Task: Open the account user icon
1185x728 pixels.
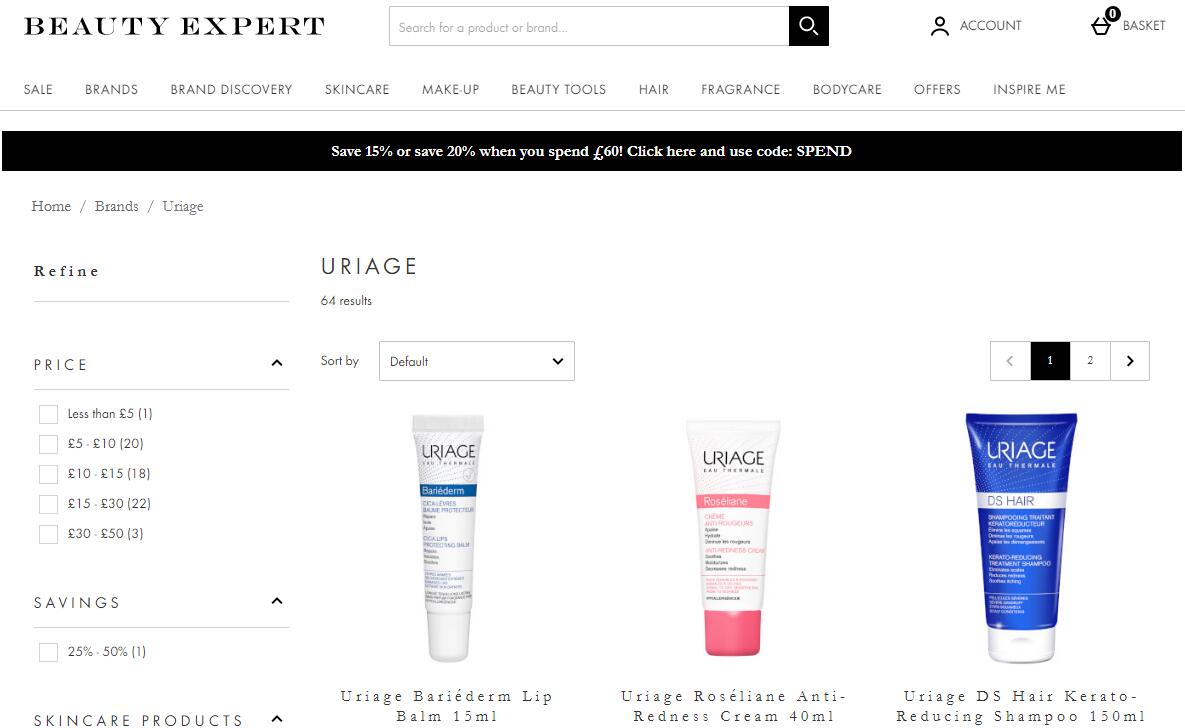Action: point(939,26)
